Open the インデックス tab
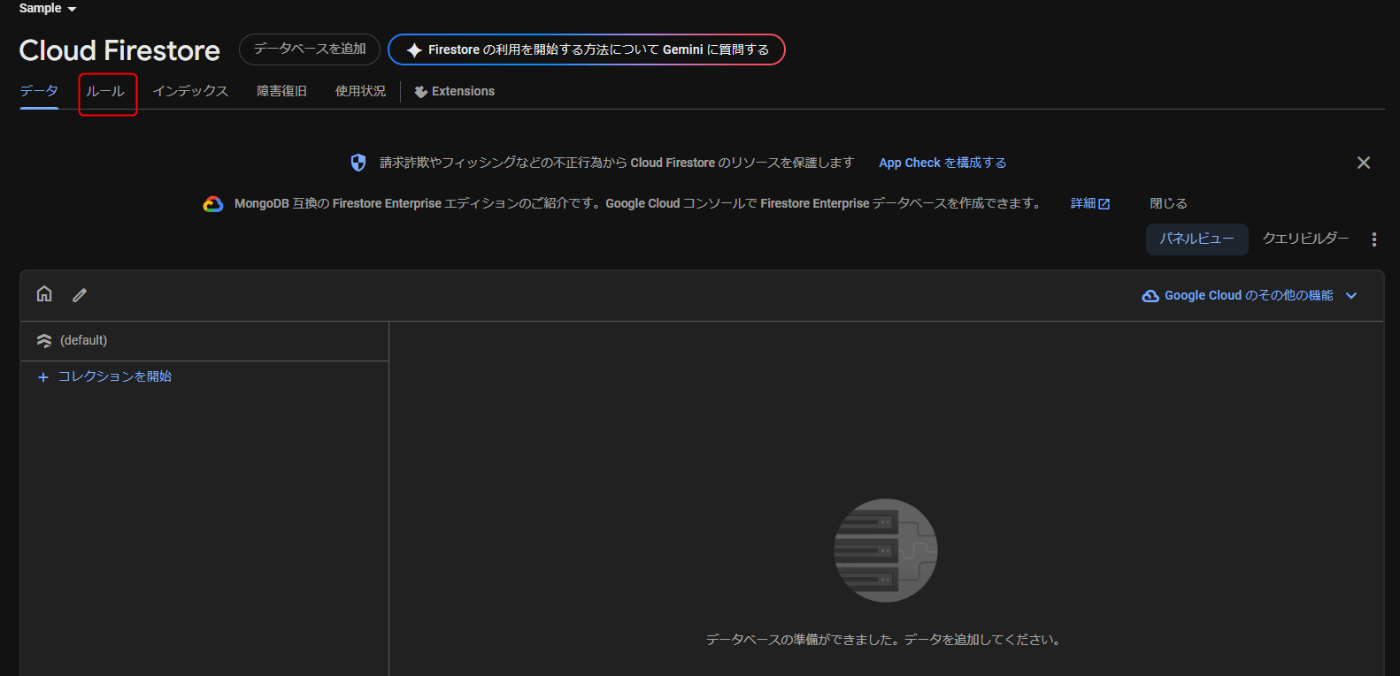 (x=190, y=91)
